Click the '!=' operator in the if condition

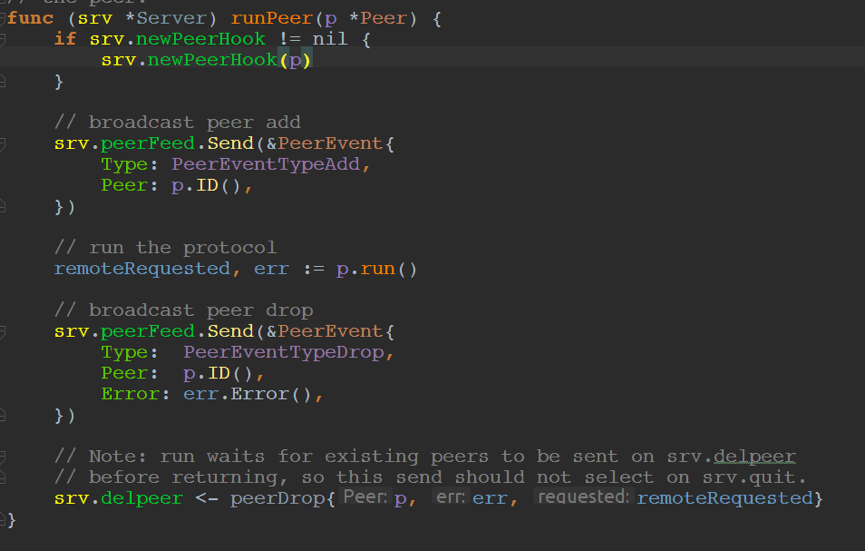click(x=290, y=39)
